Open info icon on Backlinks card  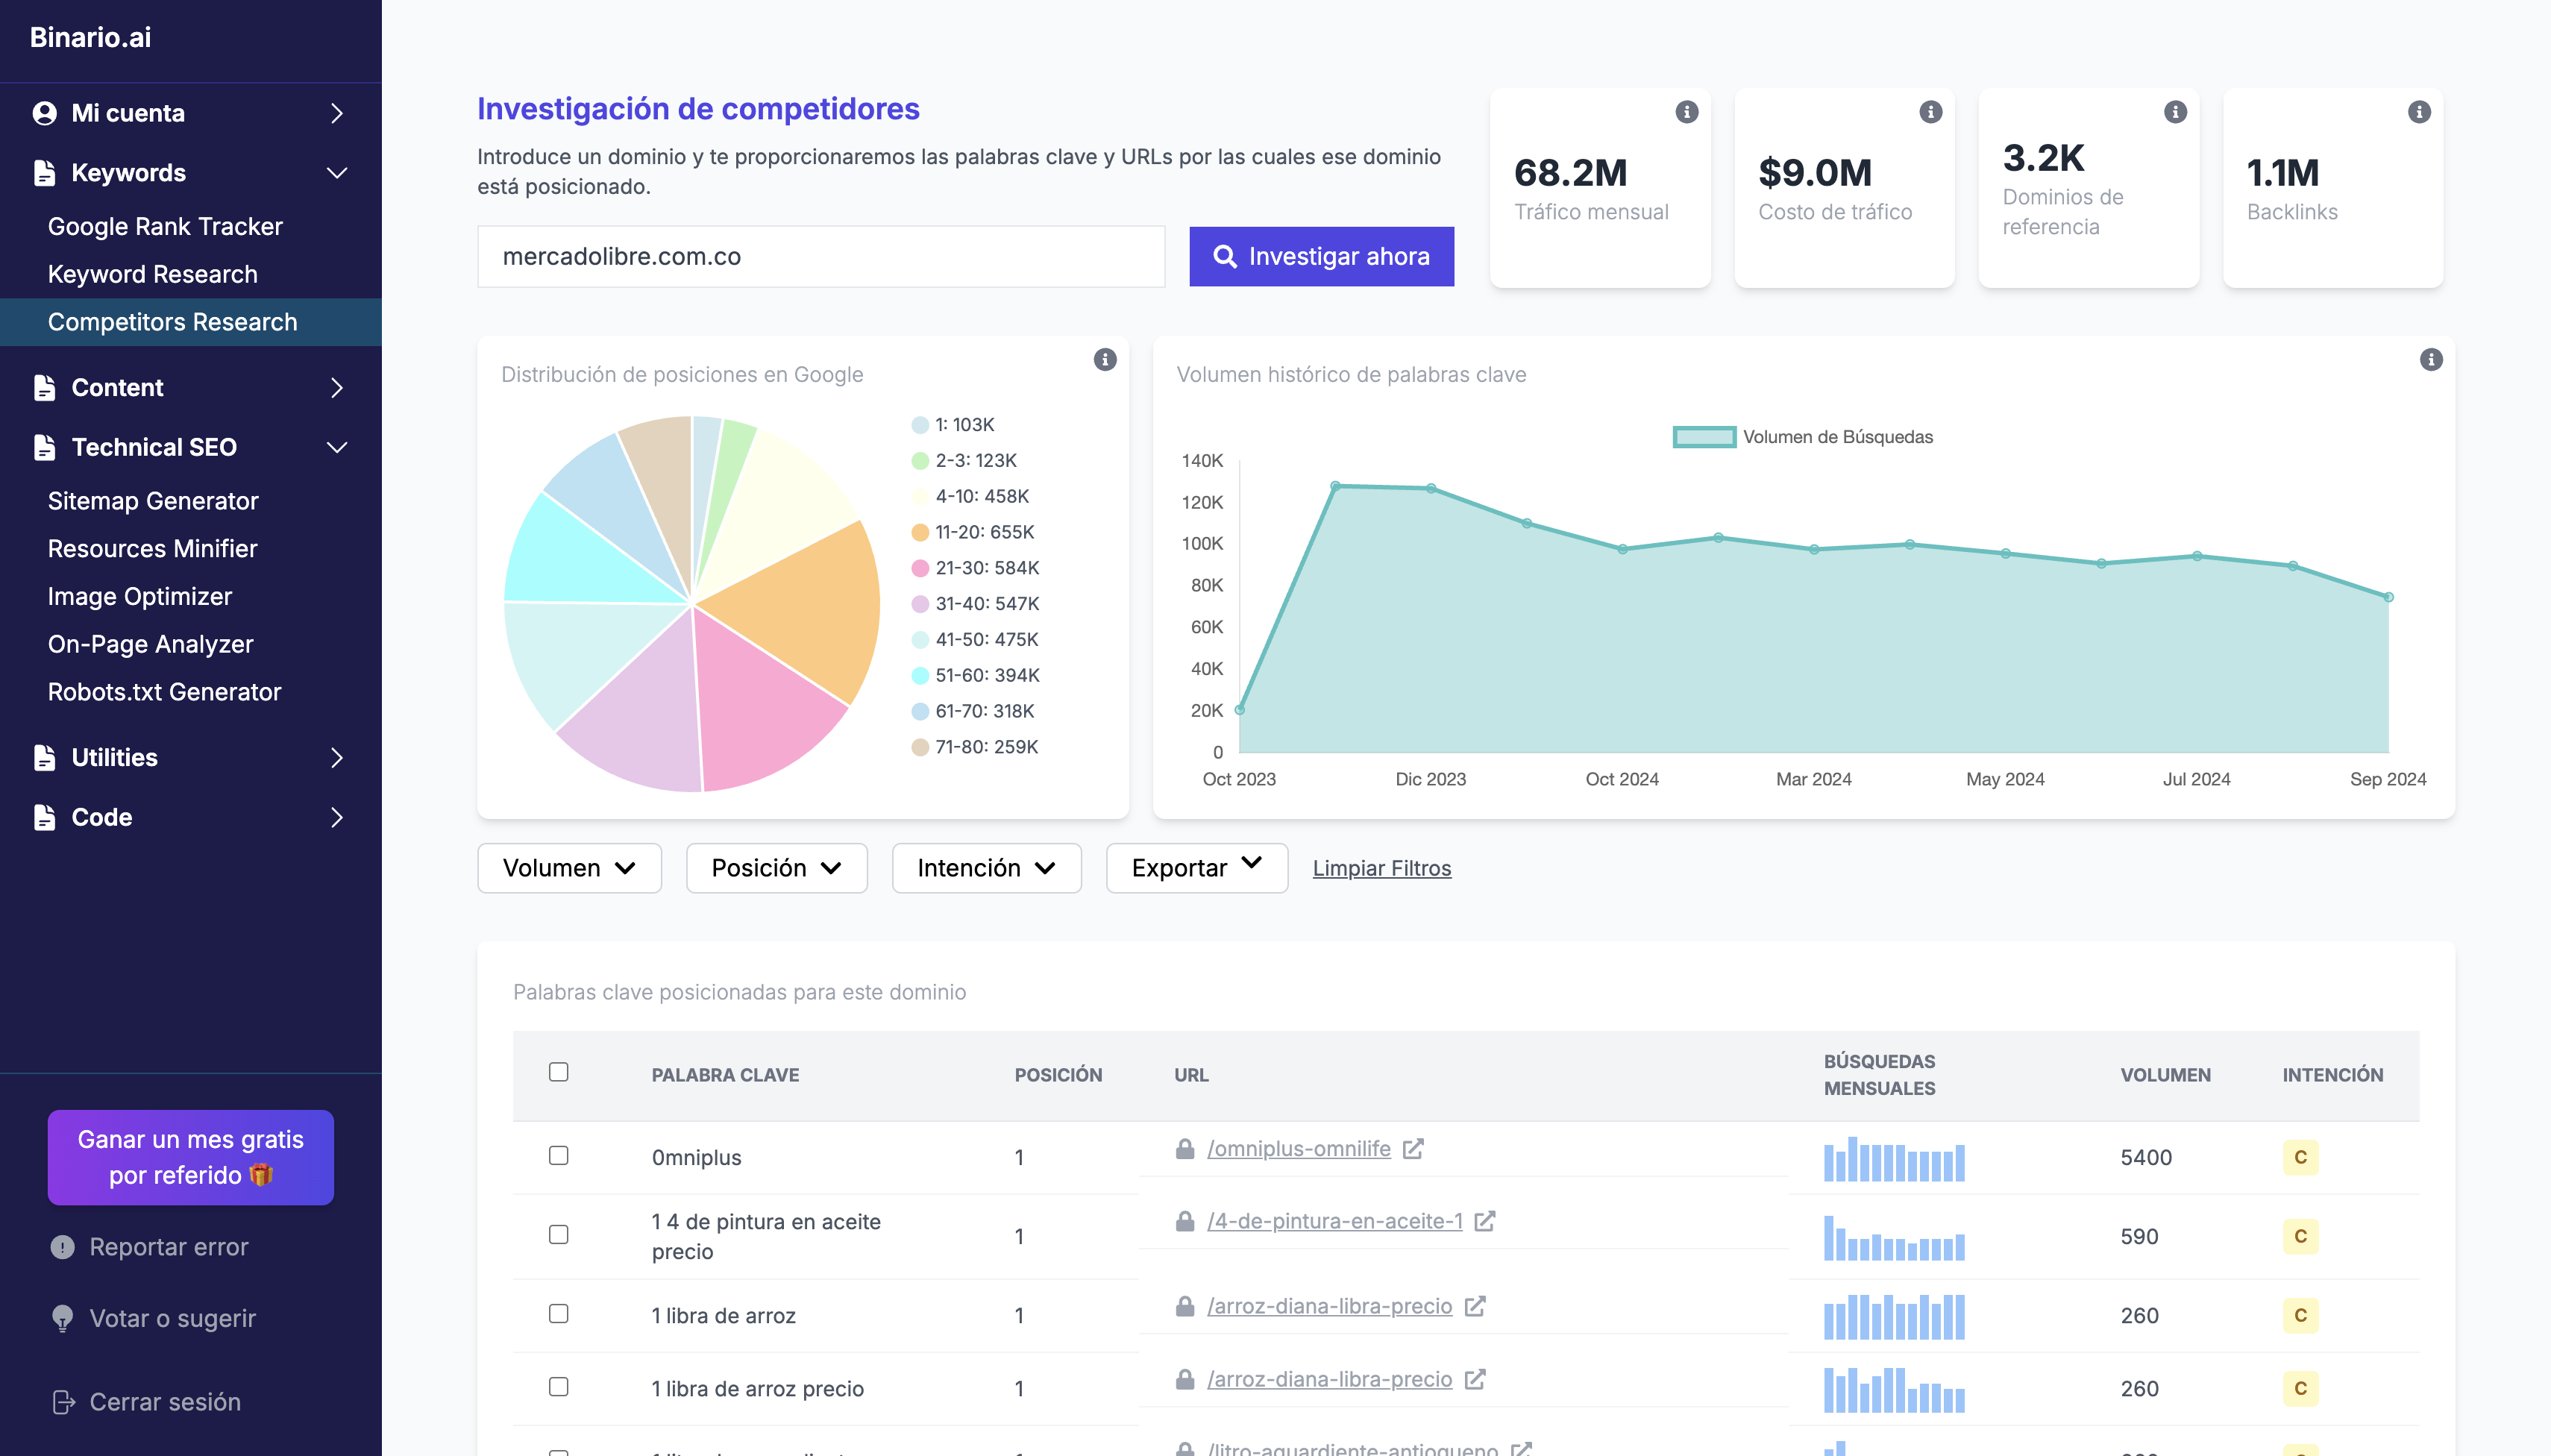[x=2418, y=112]
